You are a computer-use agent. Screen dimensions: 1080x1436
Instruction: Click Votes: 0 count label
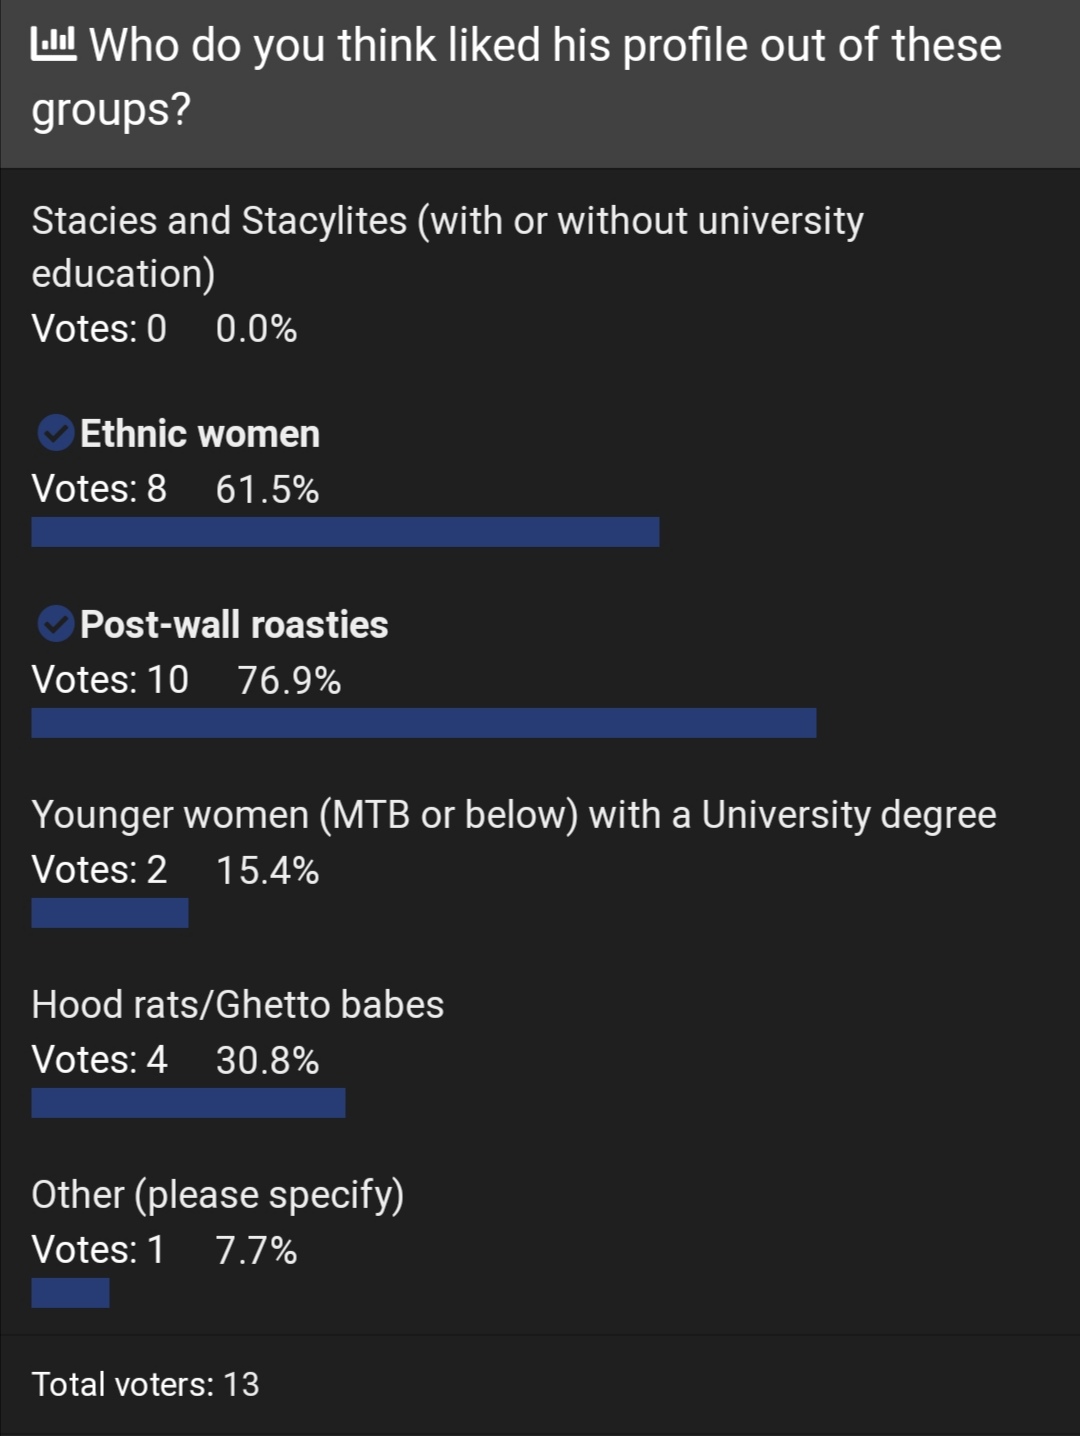click(99, 328)
